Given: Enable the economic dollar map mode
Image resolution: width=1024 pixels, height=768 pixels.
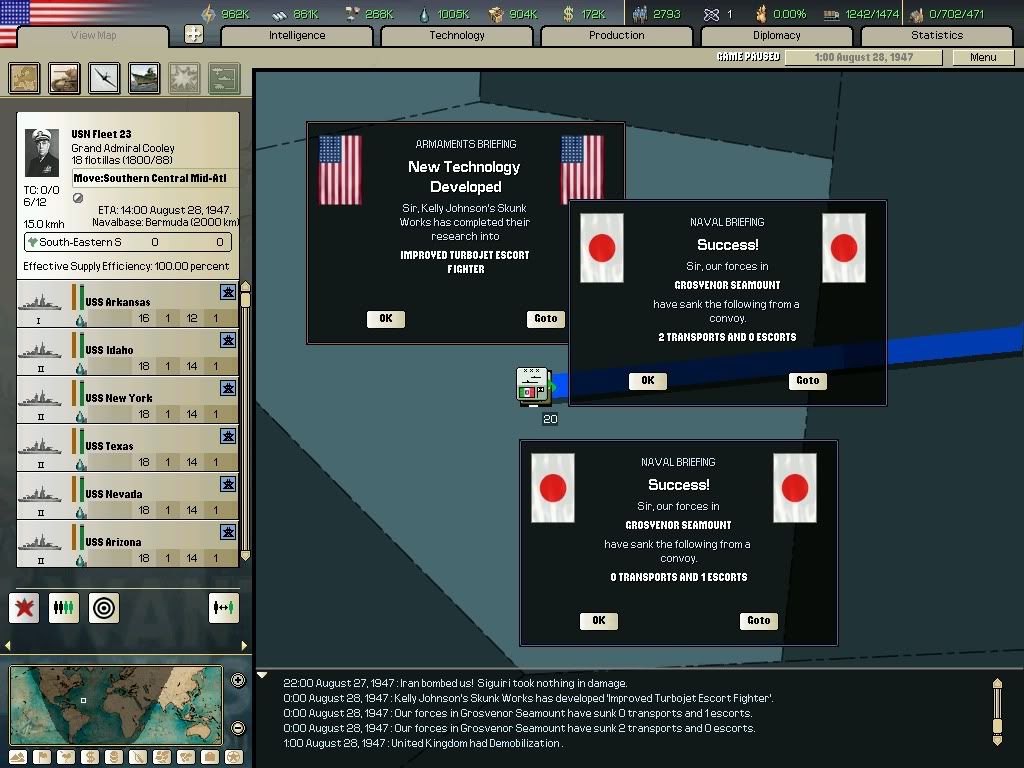Looking at the screenshot, I should [x=88, y=757].
